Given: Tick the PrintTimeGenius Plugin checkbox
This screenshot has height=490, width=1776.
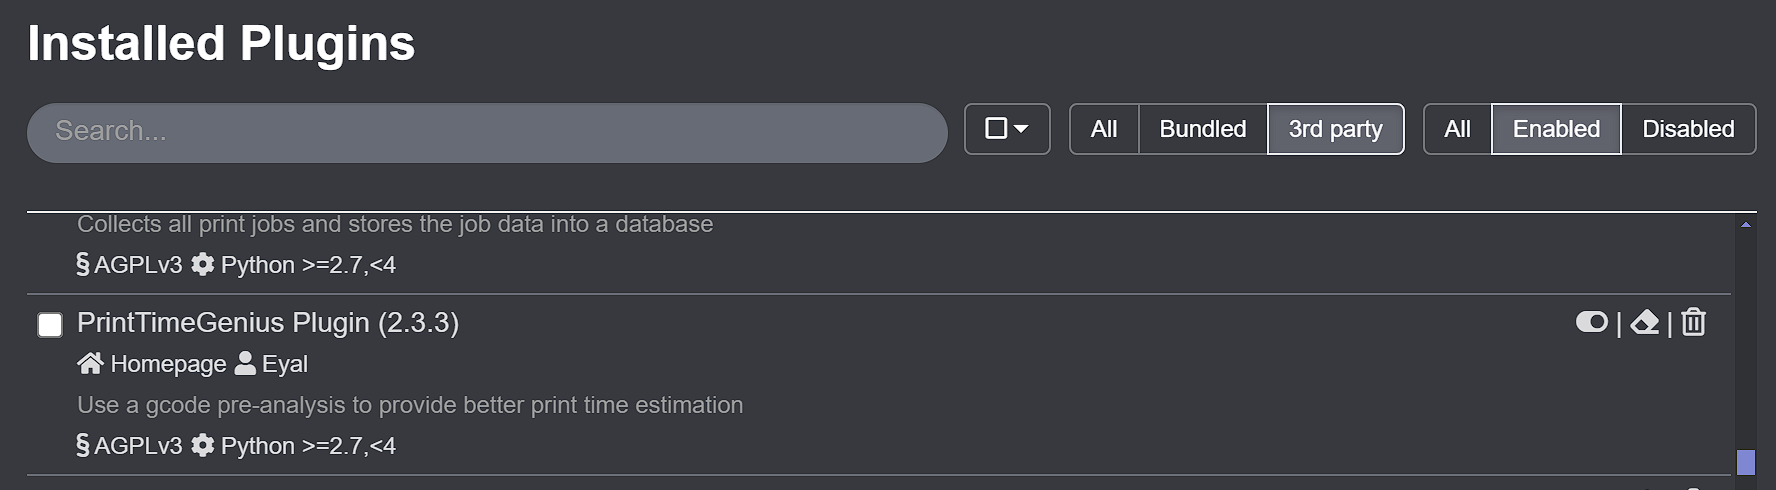Looking at the screenshot, I should click(50, 325).
